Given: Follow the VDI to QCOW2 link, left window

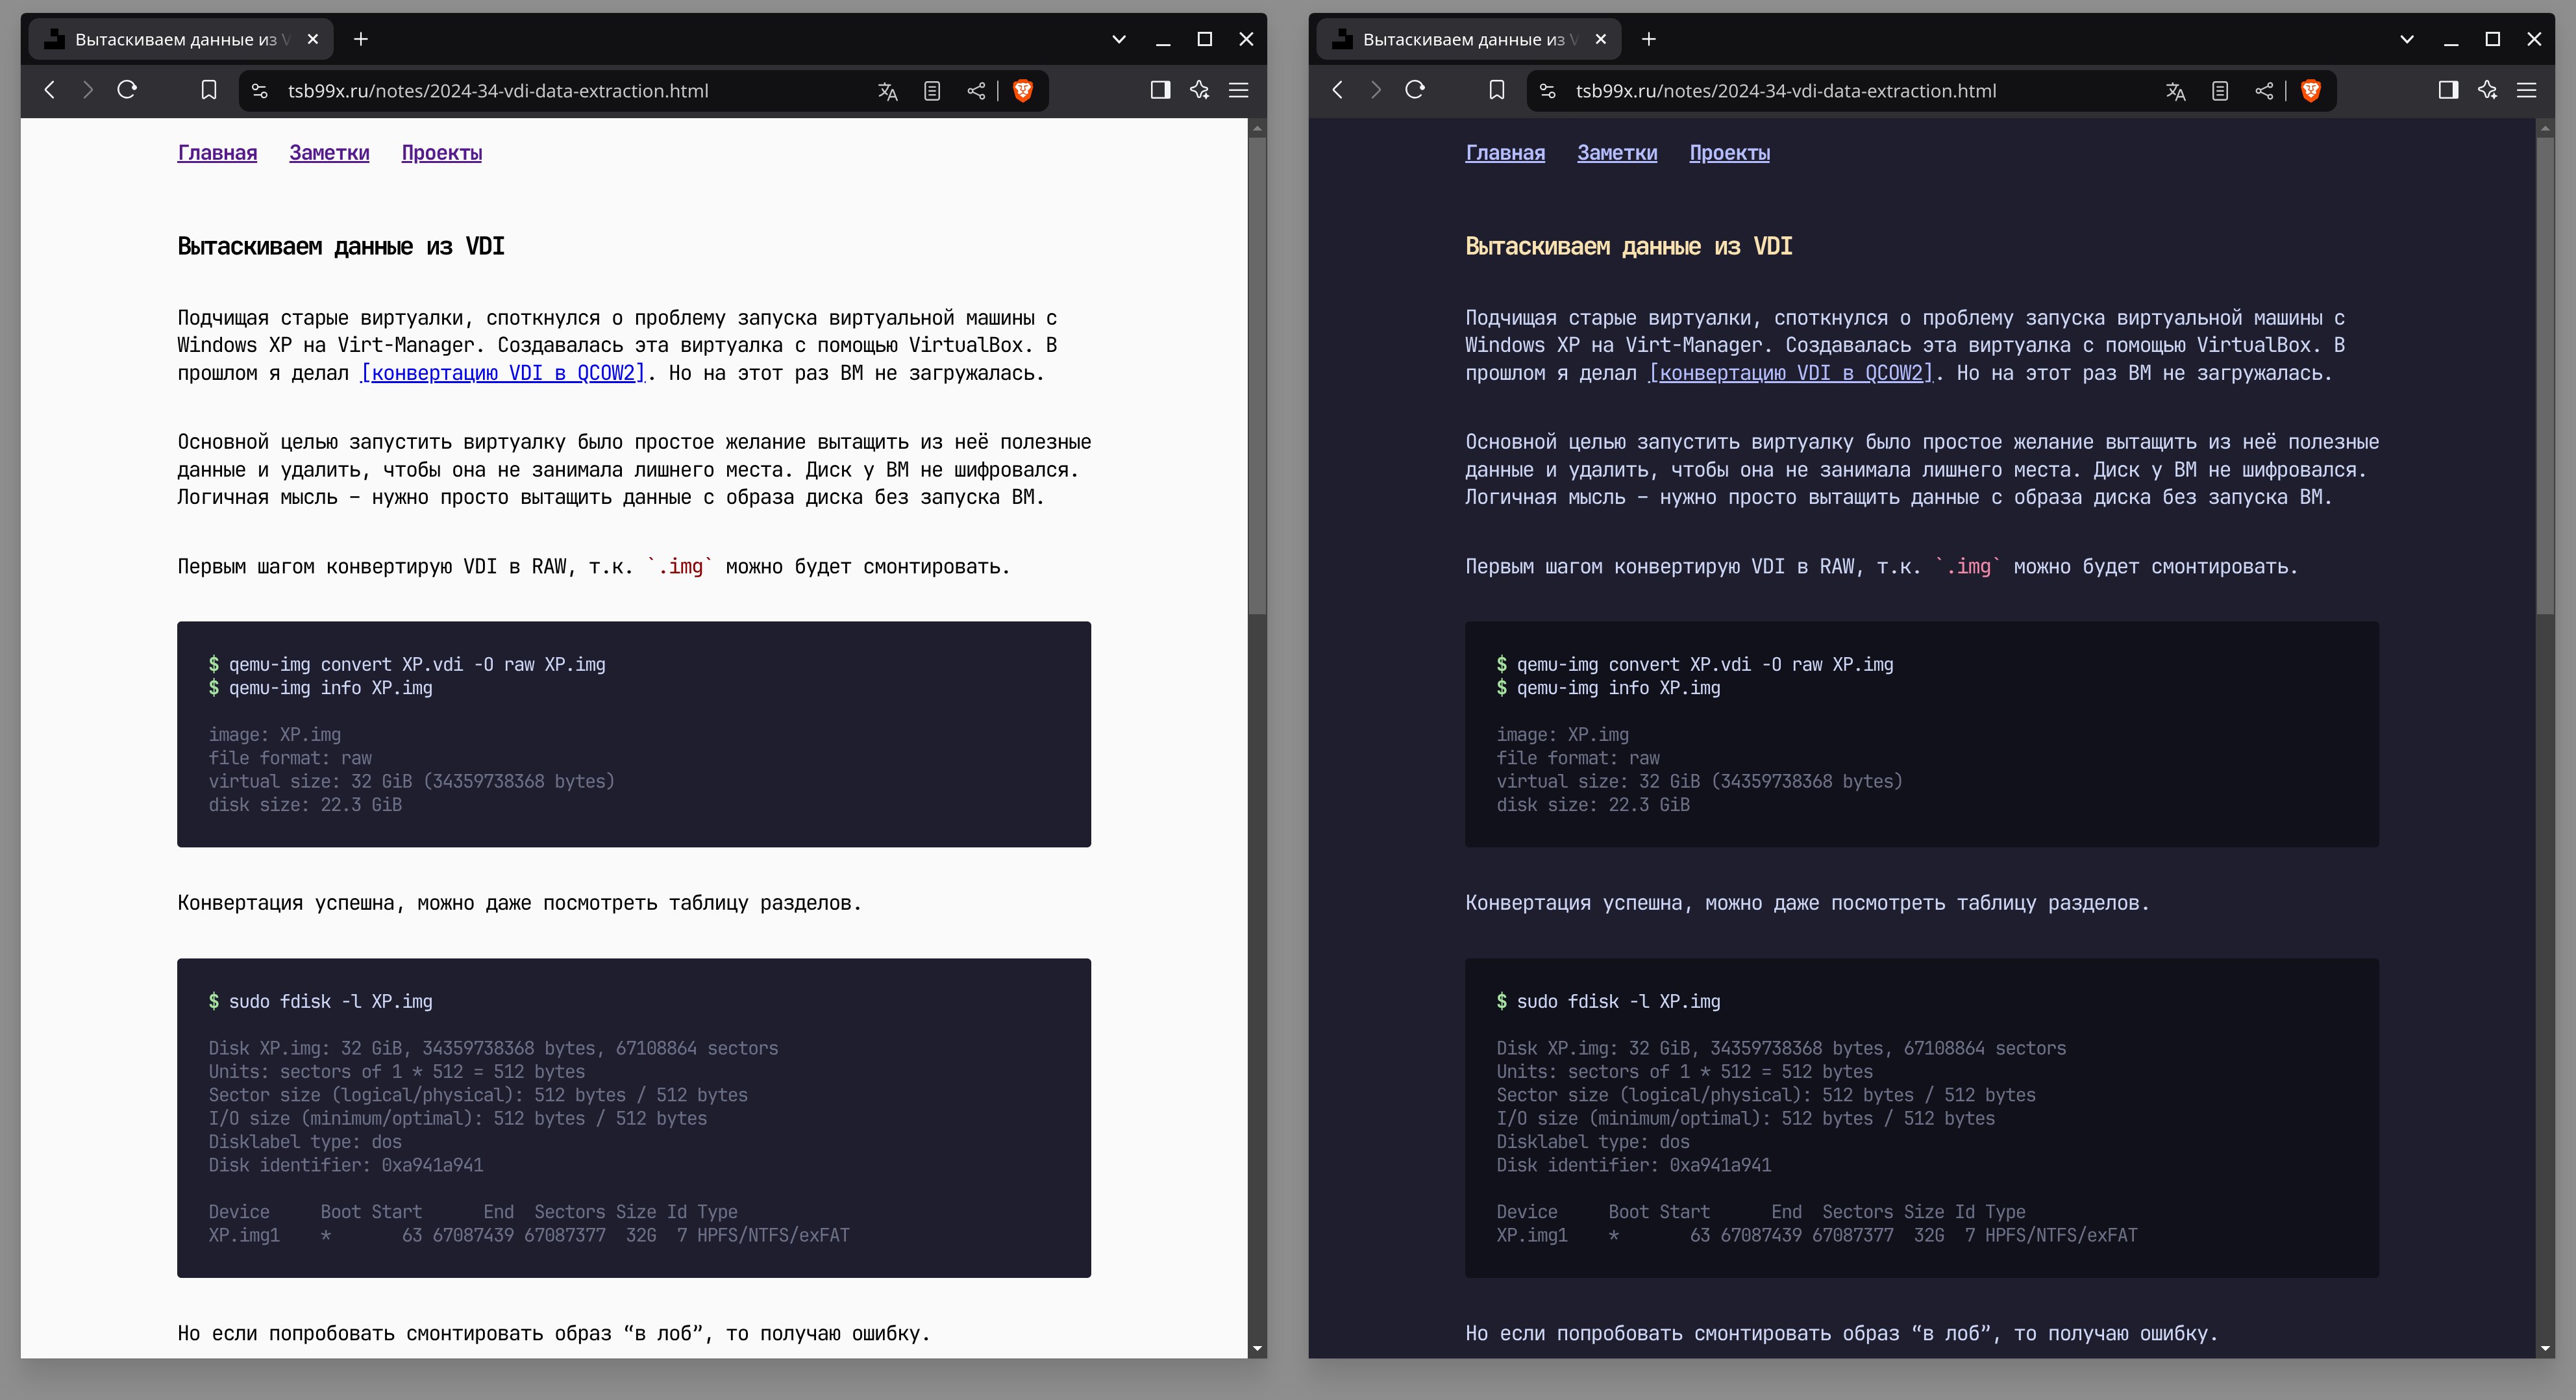Looking at the screenshot, I should [x=503, y=373].
